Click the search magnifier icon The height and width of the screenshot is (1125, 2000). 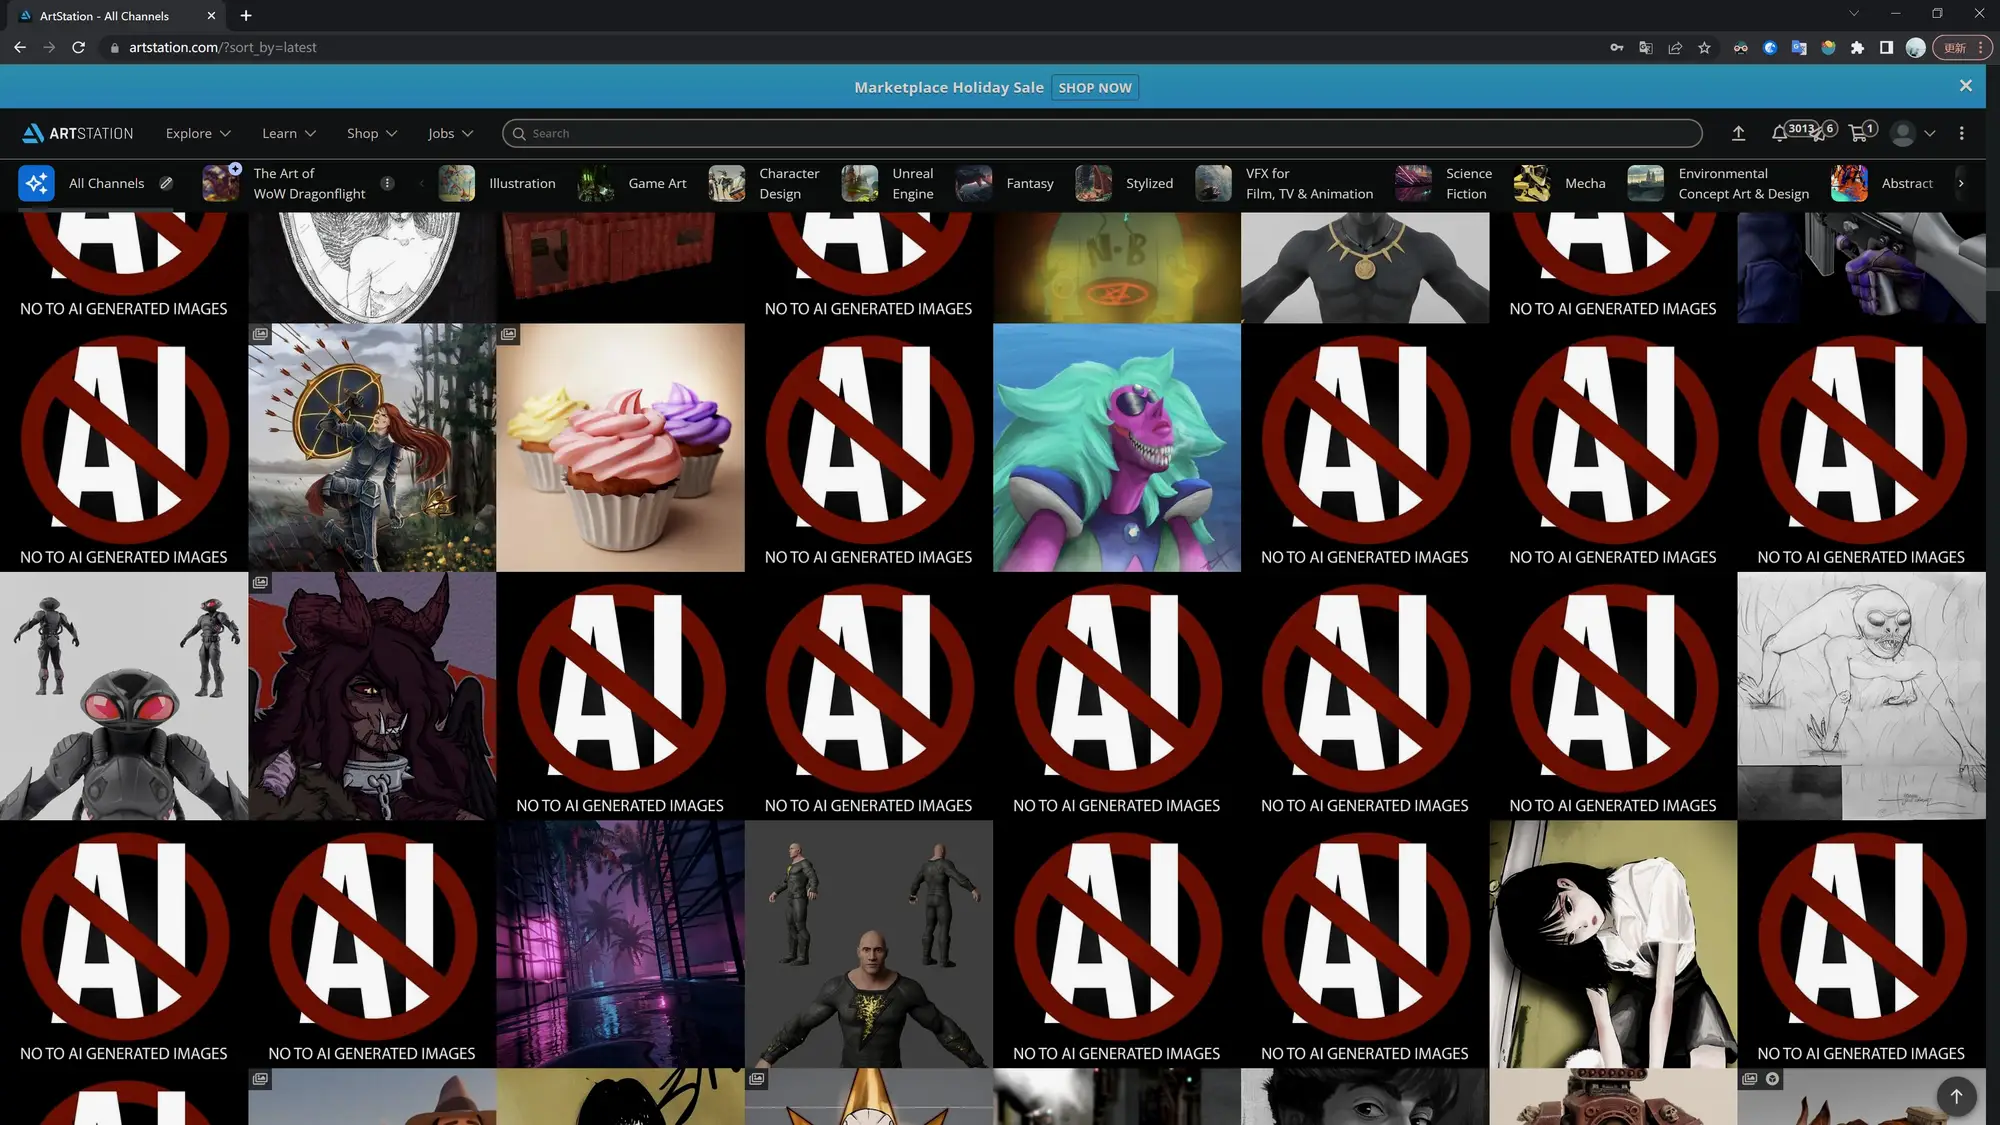pos(519,133)
